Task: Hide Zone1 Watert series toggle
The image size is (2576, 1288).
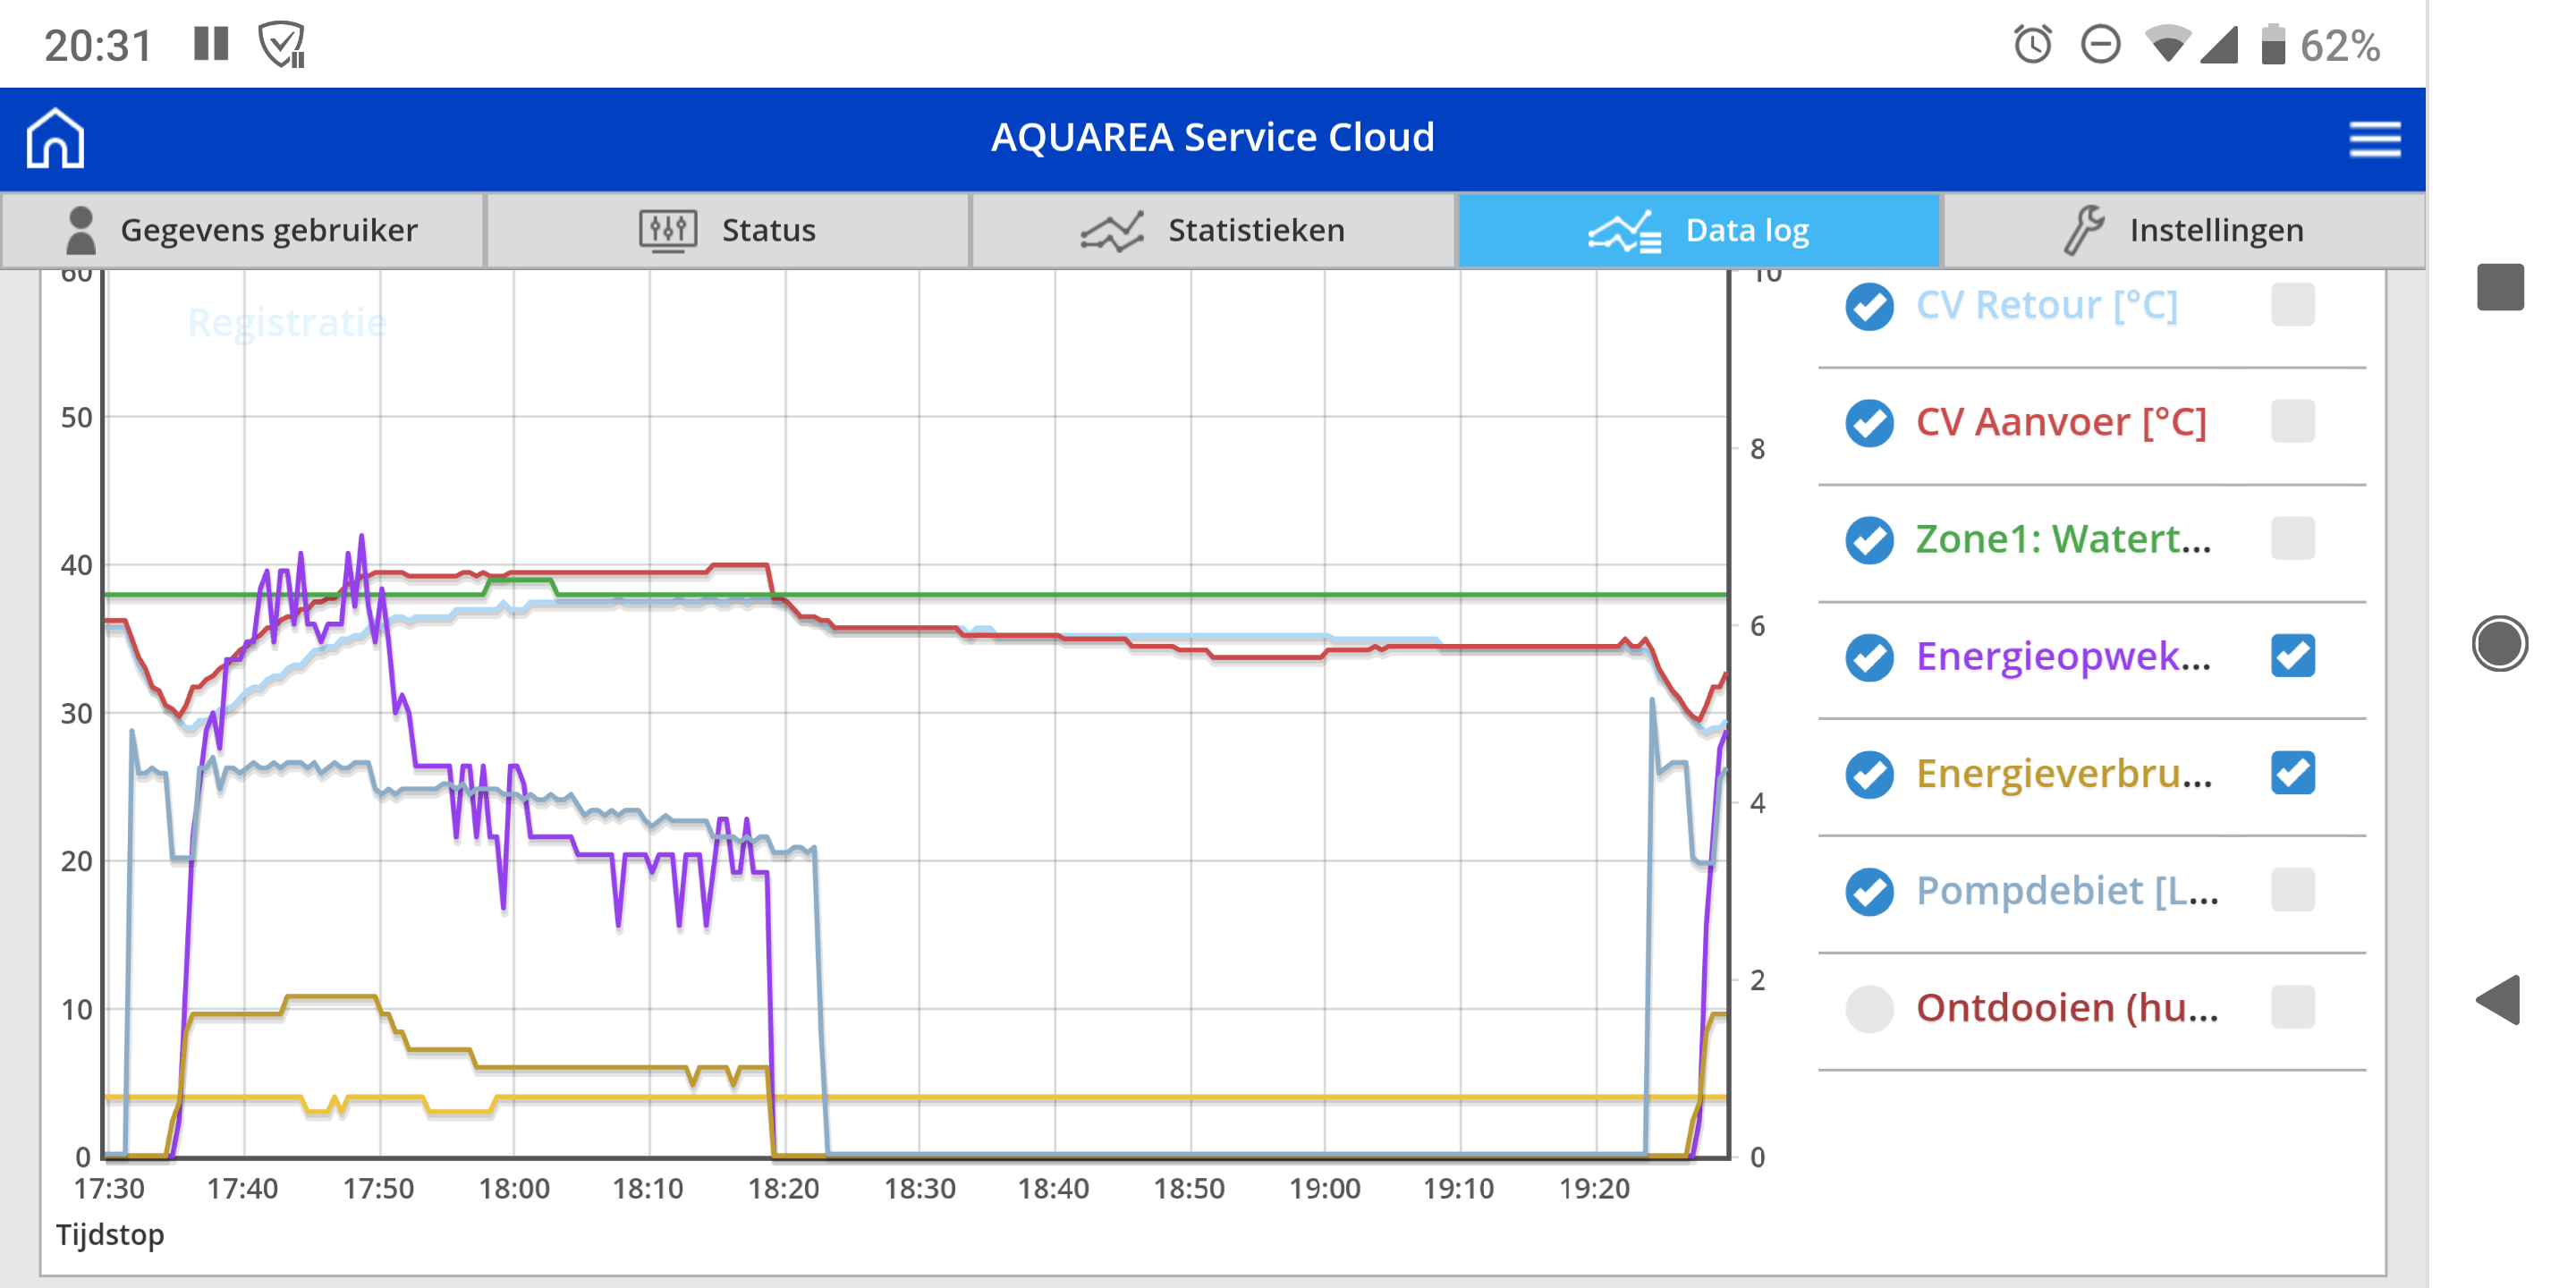Action: 1869,539
